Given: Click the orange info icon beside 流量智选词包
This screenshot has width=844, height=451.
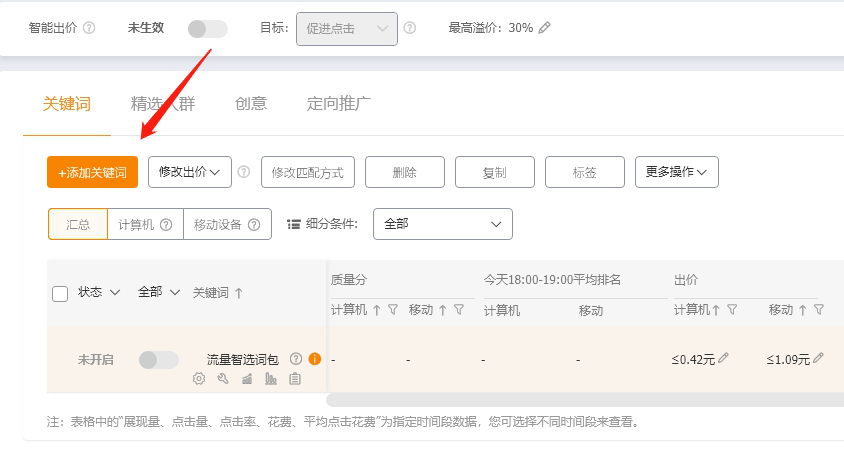Looking at the screenshot, I should point(314,359).
